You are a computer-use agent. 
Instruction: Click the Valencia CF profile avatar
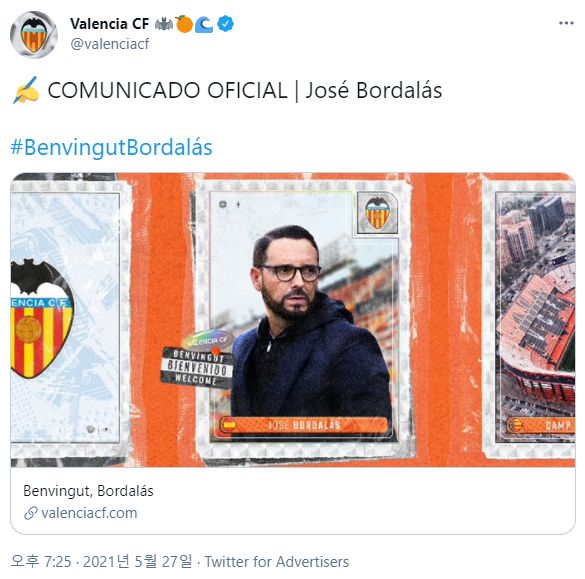tap(34, 35)
